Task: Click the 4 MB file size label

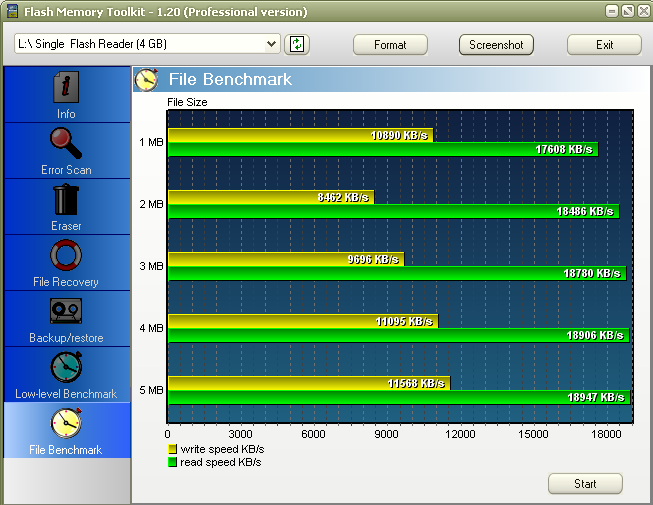Action: (x=151, y=328)
